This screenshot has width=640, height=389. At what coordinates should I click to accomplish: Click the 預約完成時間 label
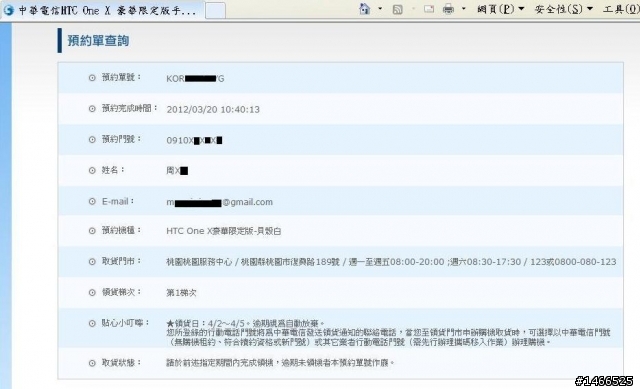click(129, 108)
